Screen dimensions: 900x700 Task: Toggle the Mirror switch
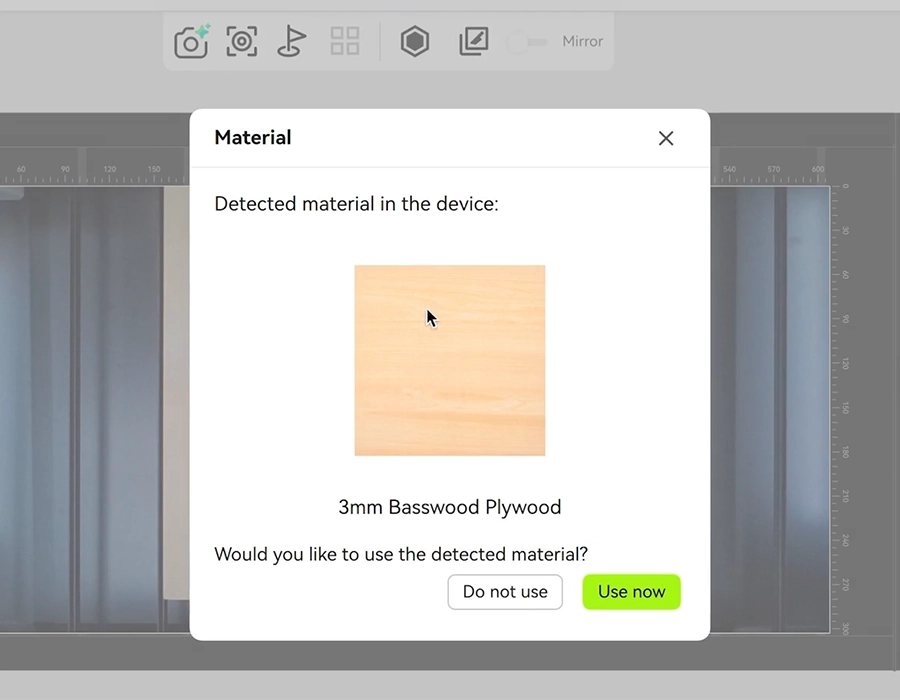[527, 42]
